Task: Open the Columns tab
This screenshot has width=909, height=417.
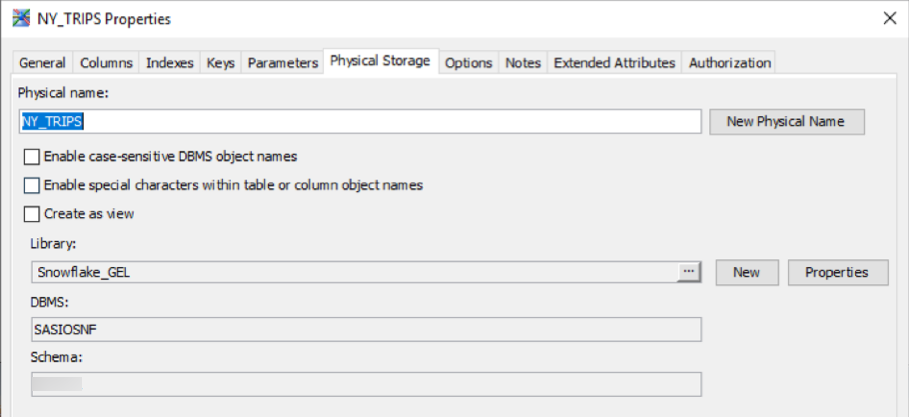Action: point(106,63)
